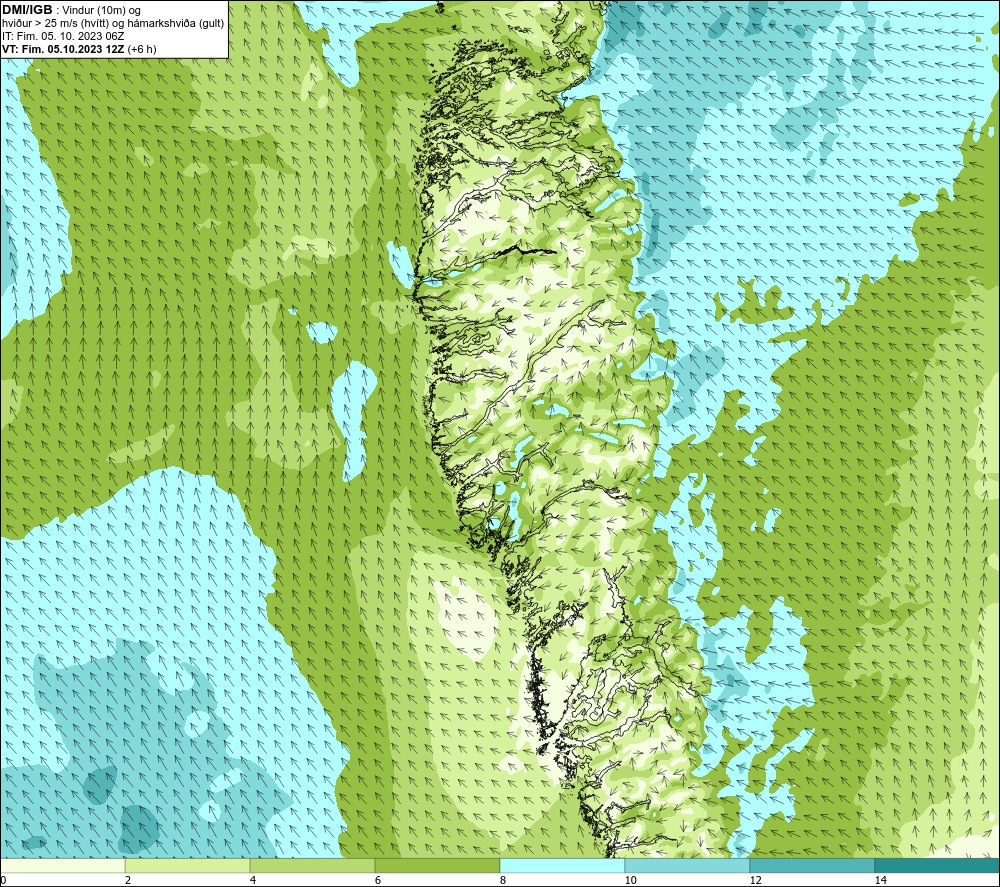
Task: Click the legend label '2'
Action: 128,880
